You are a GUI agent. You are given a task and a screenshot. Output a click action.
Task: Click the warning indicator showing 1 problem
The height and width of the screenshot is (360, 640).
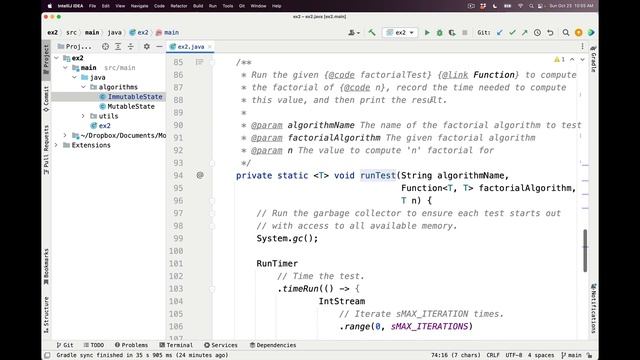point(559,60)
